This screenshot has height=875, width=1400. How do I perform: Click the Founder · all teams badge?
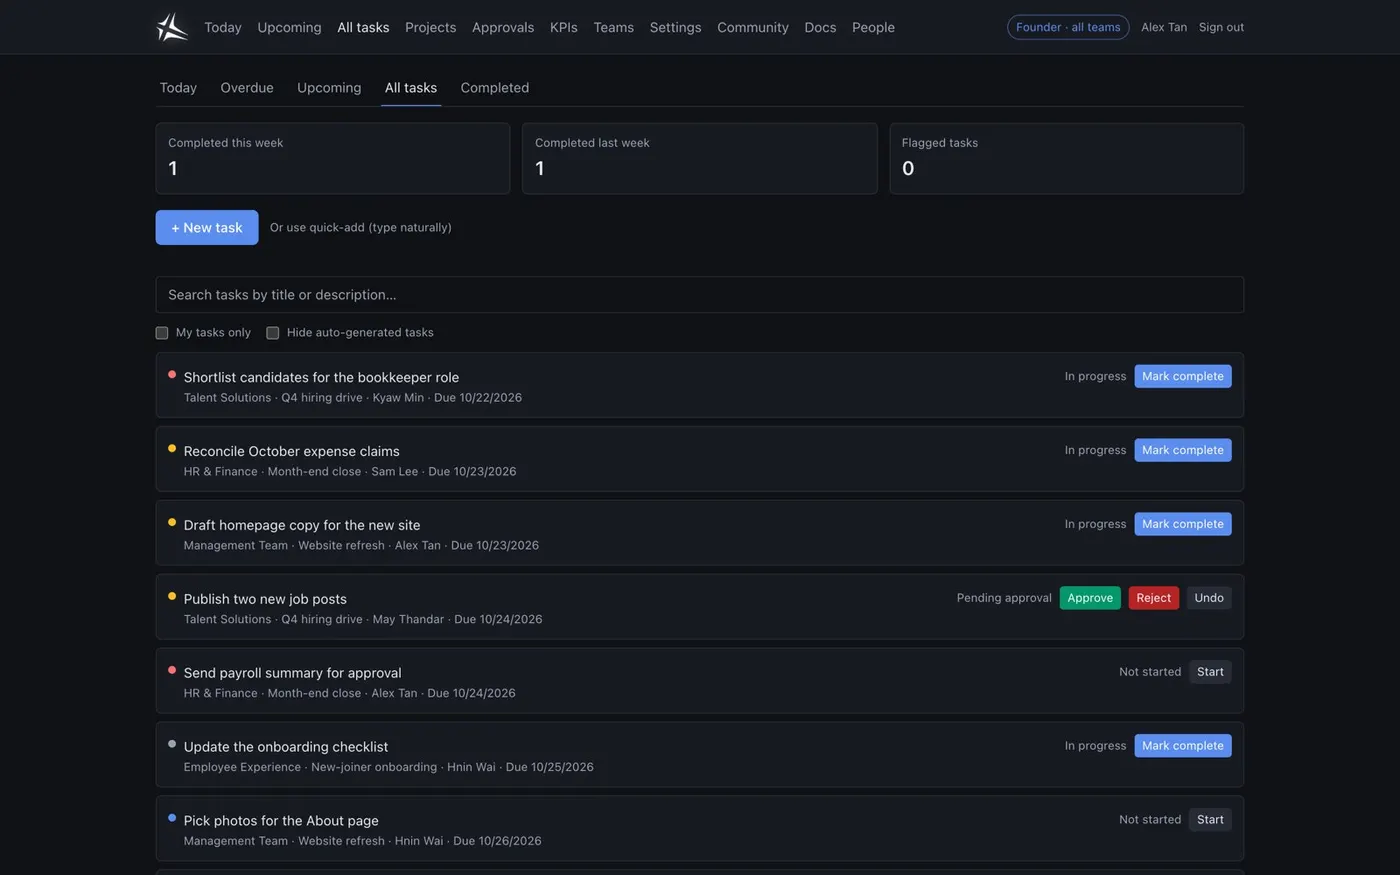(1068, 27)
